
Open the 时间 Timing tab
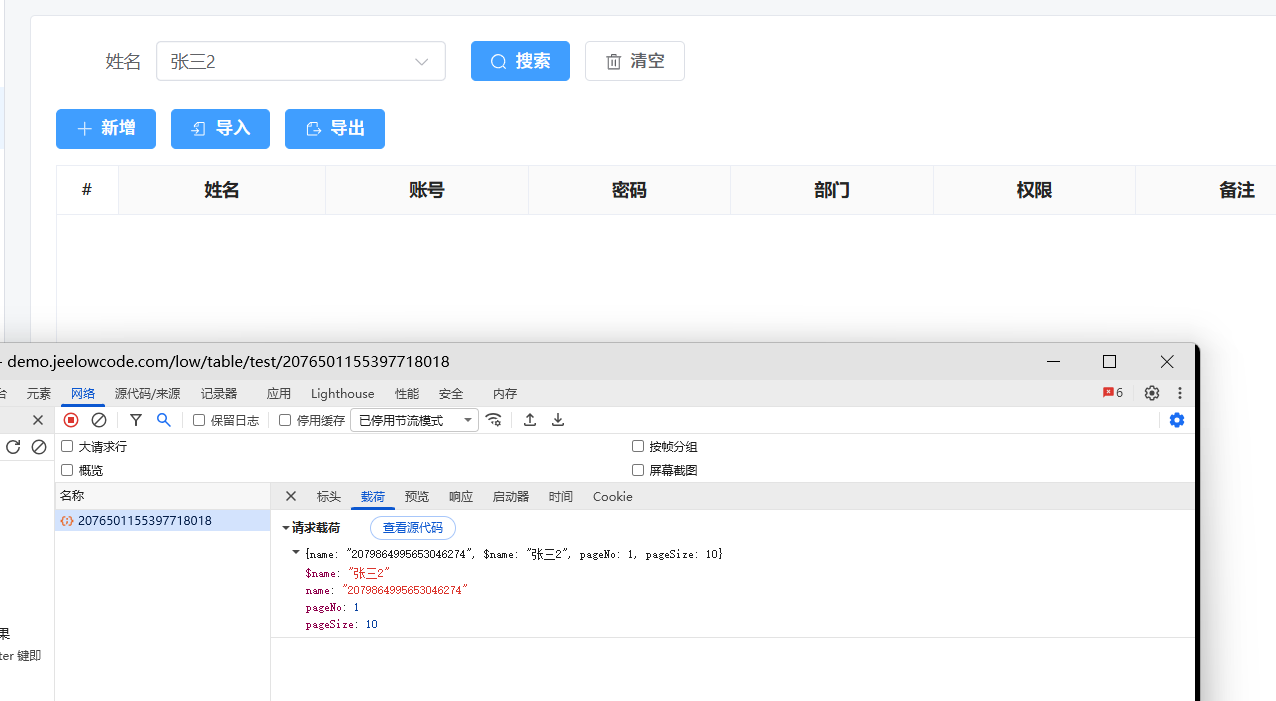click(x=561, y=496)
